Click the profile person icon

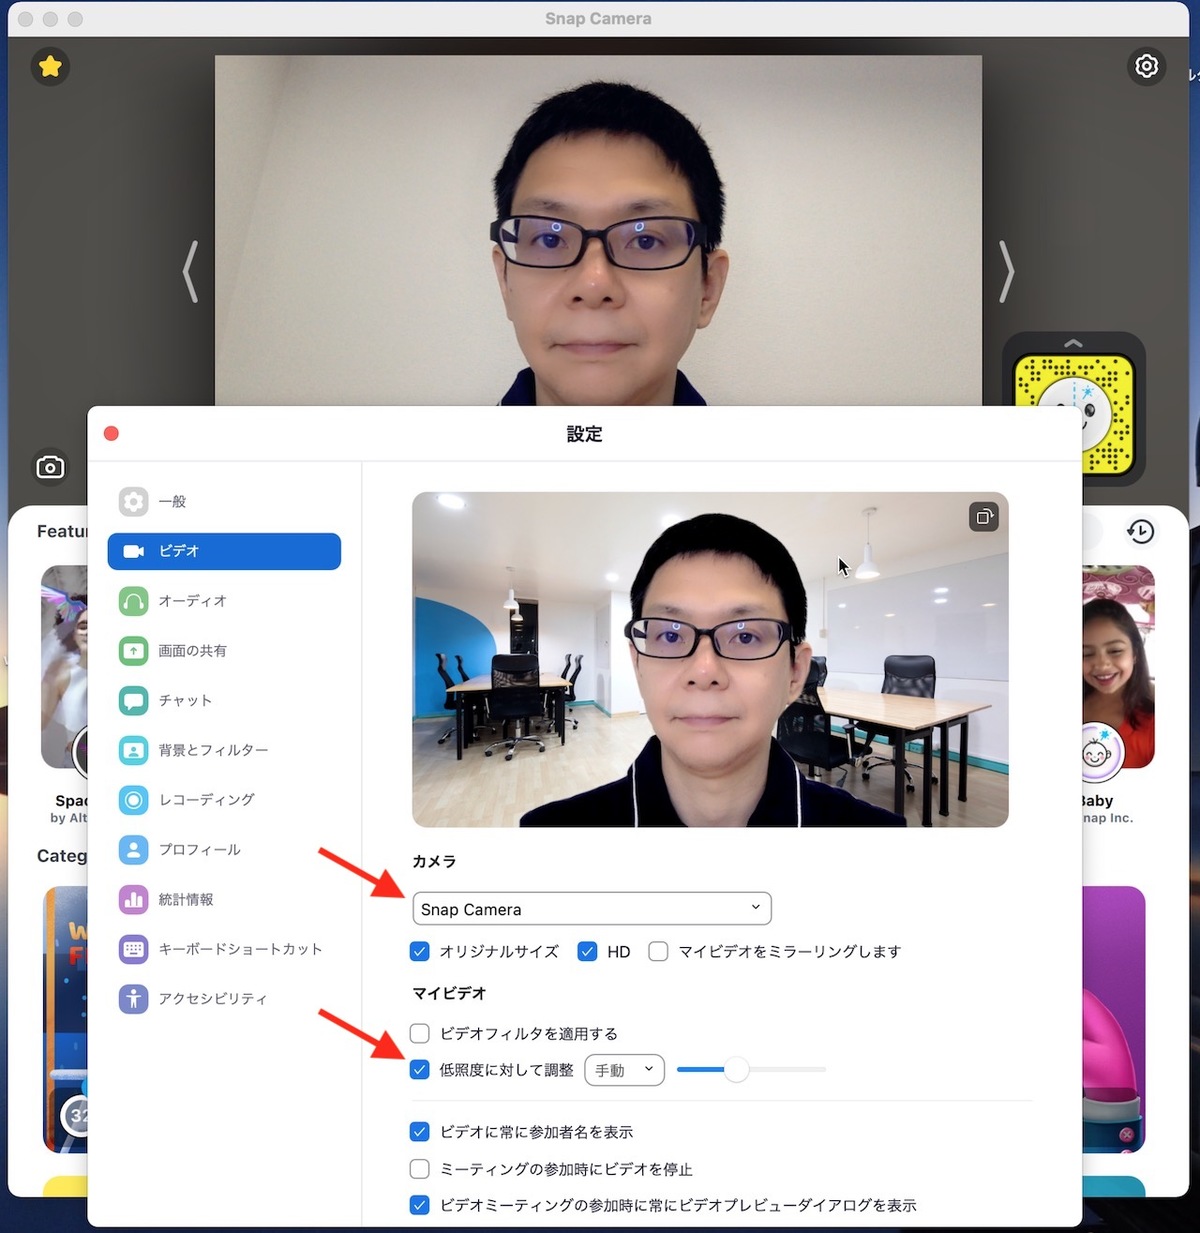(x=133, y=849)
